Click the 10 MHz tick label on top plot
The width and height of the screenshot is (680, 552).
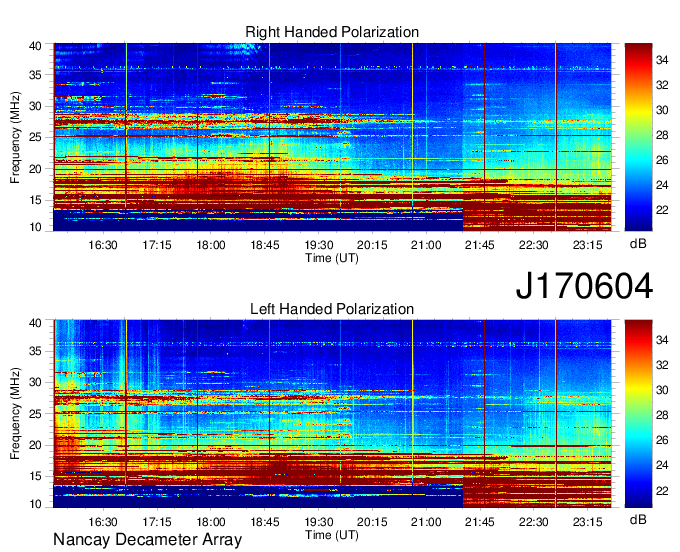pos(35,227)
